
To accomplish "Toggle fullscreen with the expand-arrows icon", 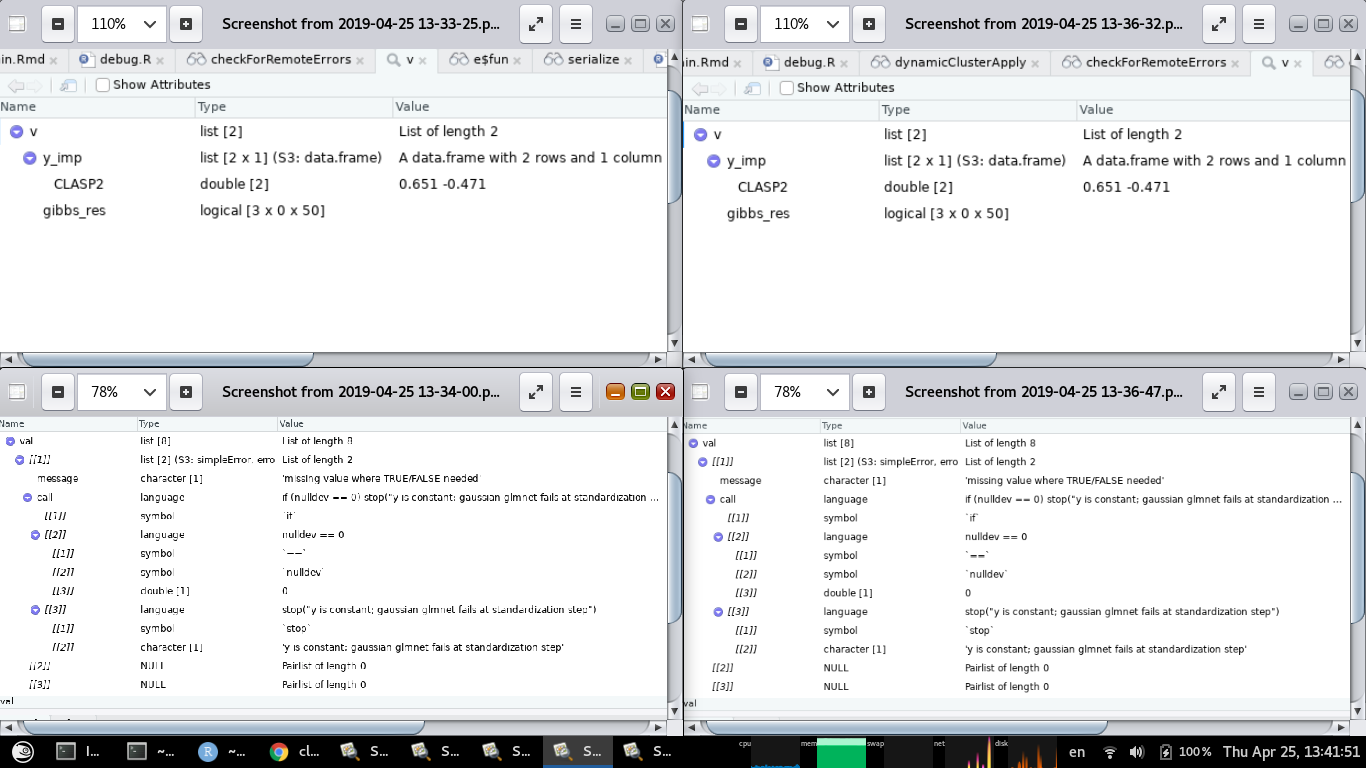I will pyautogui.click(x=536, y=24).
